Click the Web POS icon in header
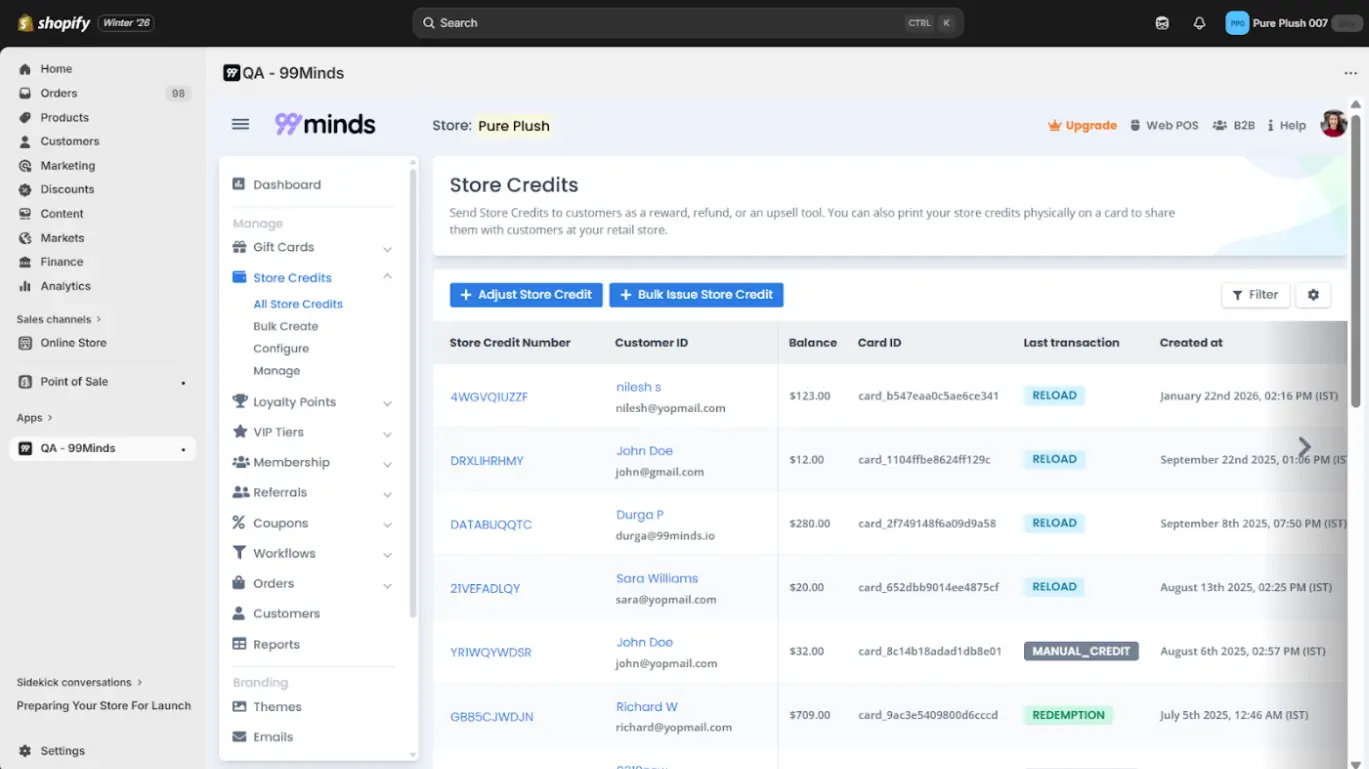 [1134, 125]
